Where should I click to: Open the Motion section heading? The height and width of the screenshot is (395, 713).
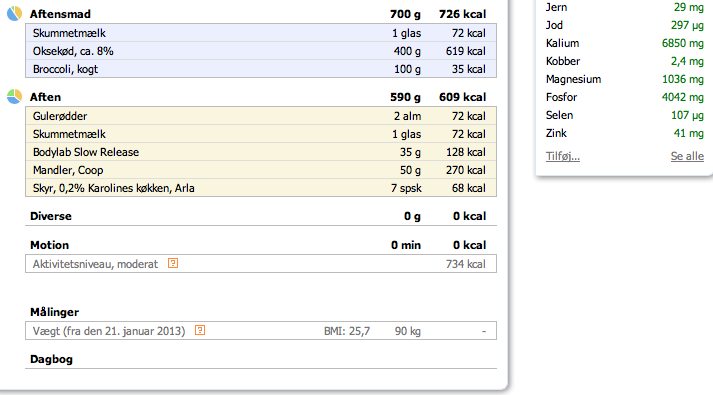pyautogui.click(x=50, y=245)
